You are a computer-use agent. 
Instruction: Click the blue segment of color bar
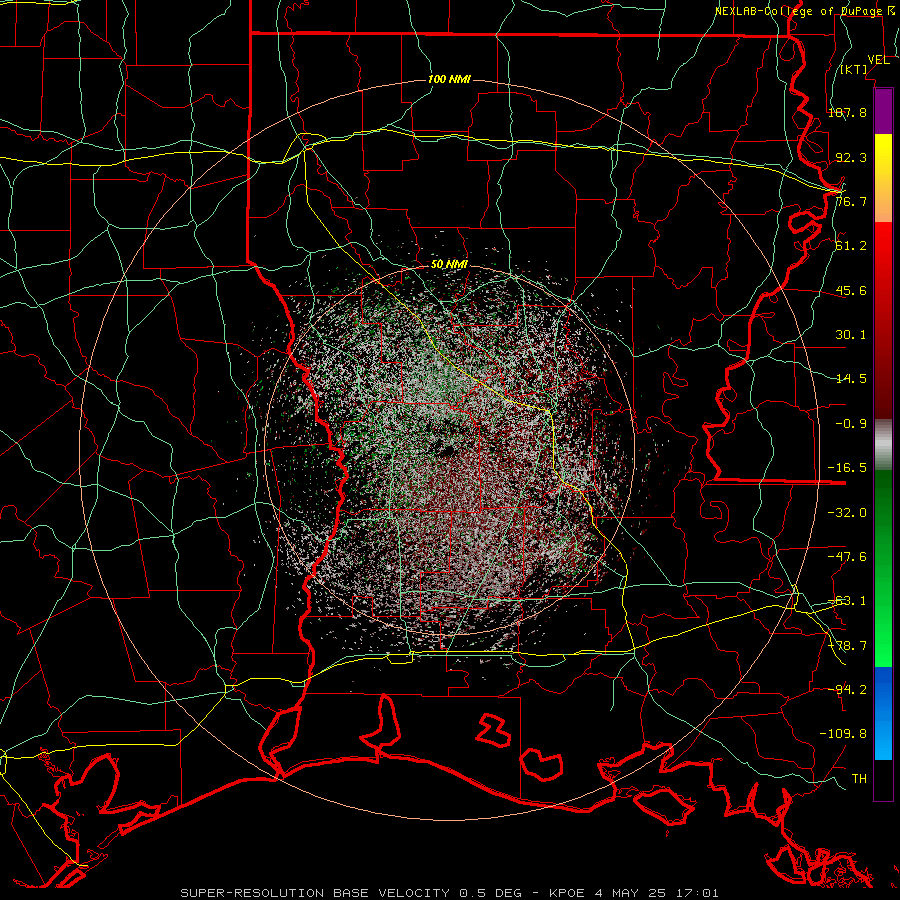[883, 713]
